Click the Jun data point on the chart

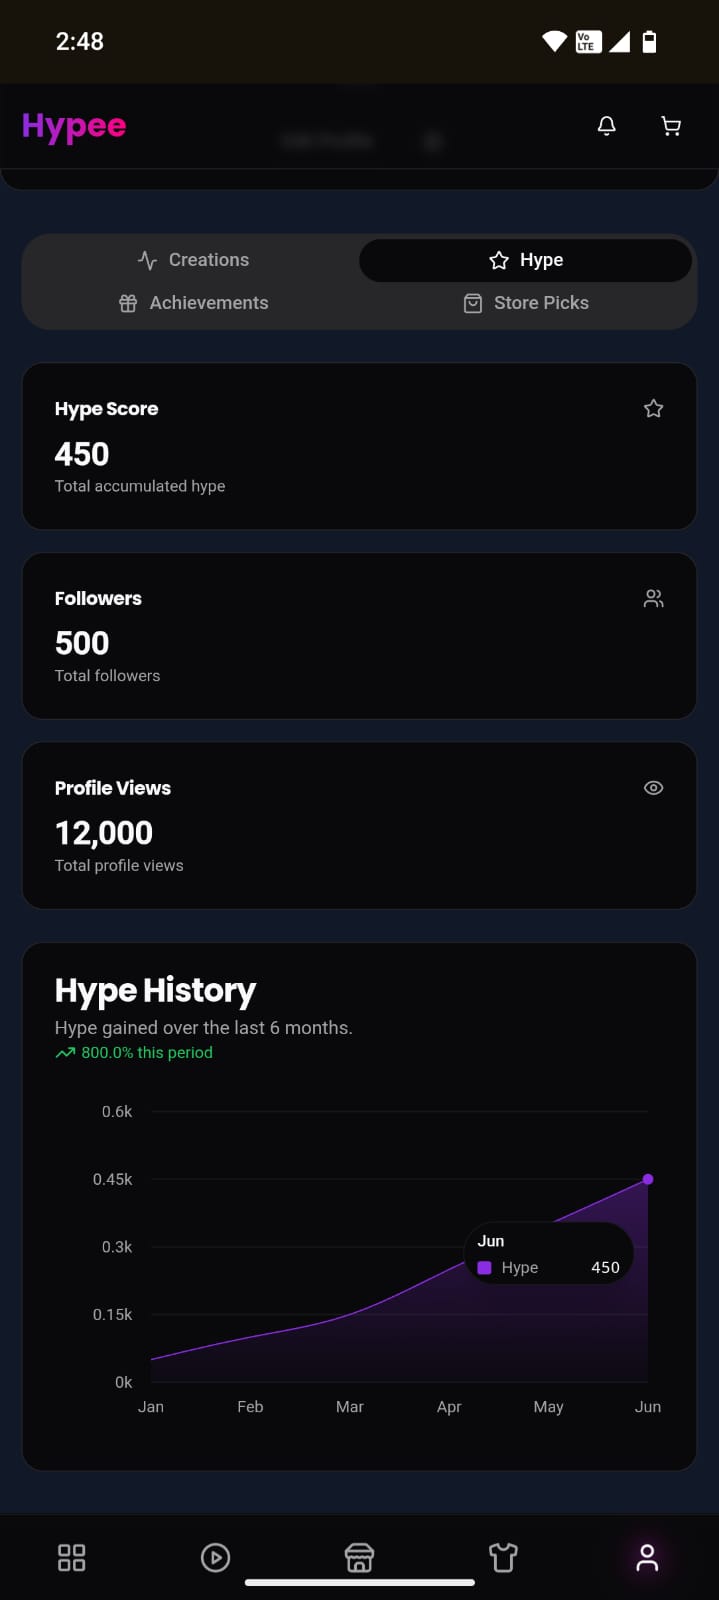click(648, 1179)
